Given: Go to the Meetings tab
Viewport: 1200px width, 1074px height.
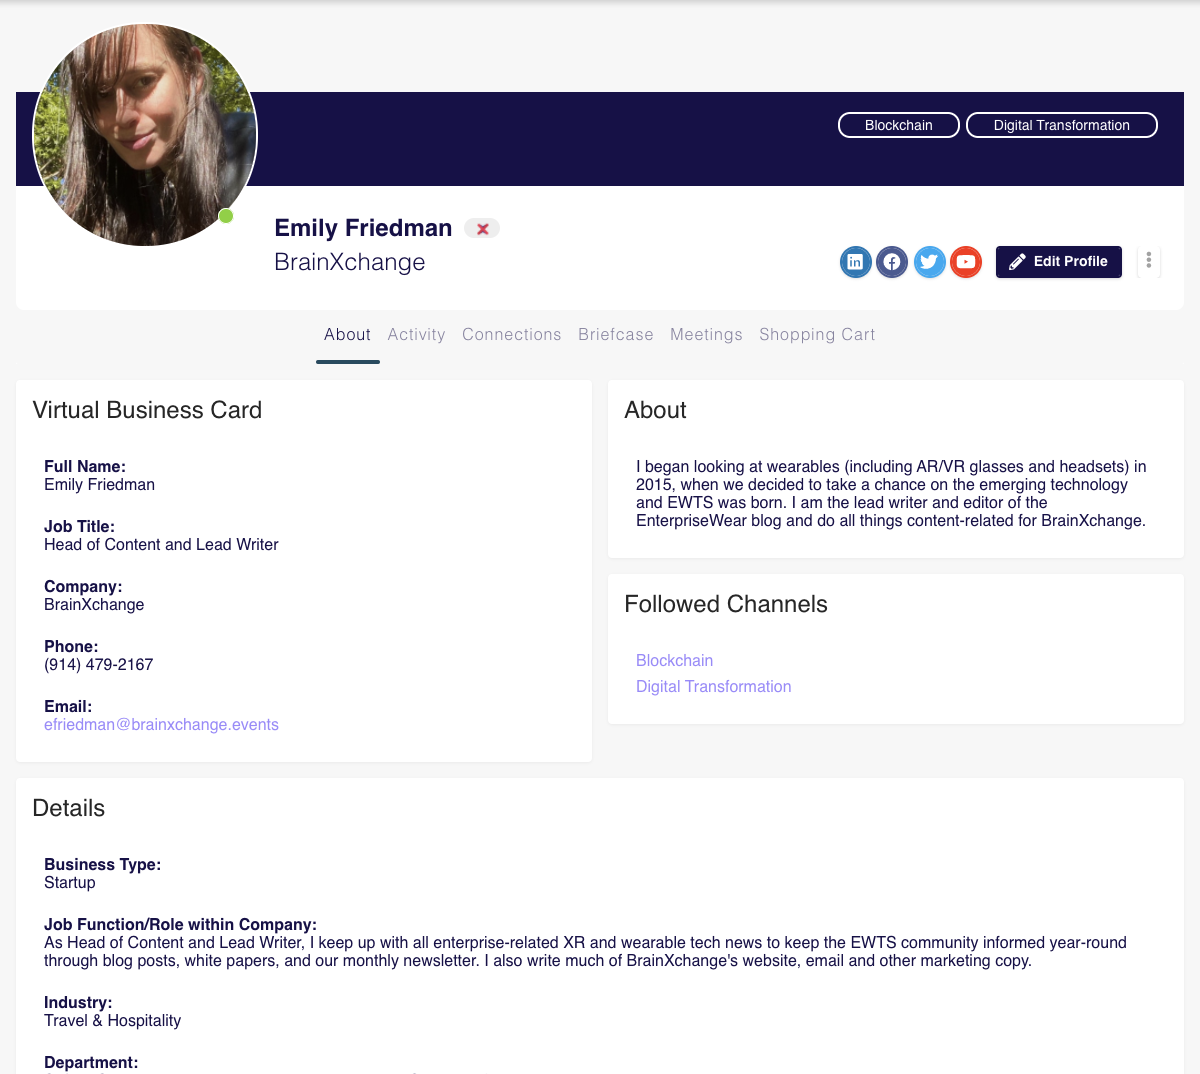Looking at the screenshot, I should click(x=706, y=335).
